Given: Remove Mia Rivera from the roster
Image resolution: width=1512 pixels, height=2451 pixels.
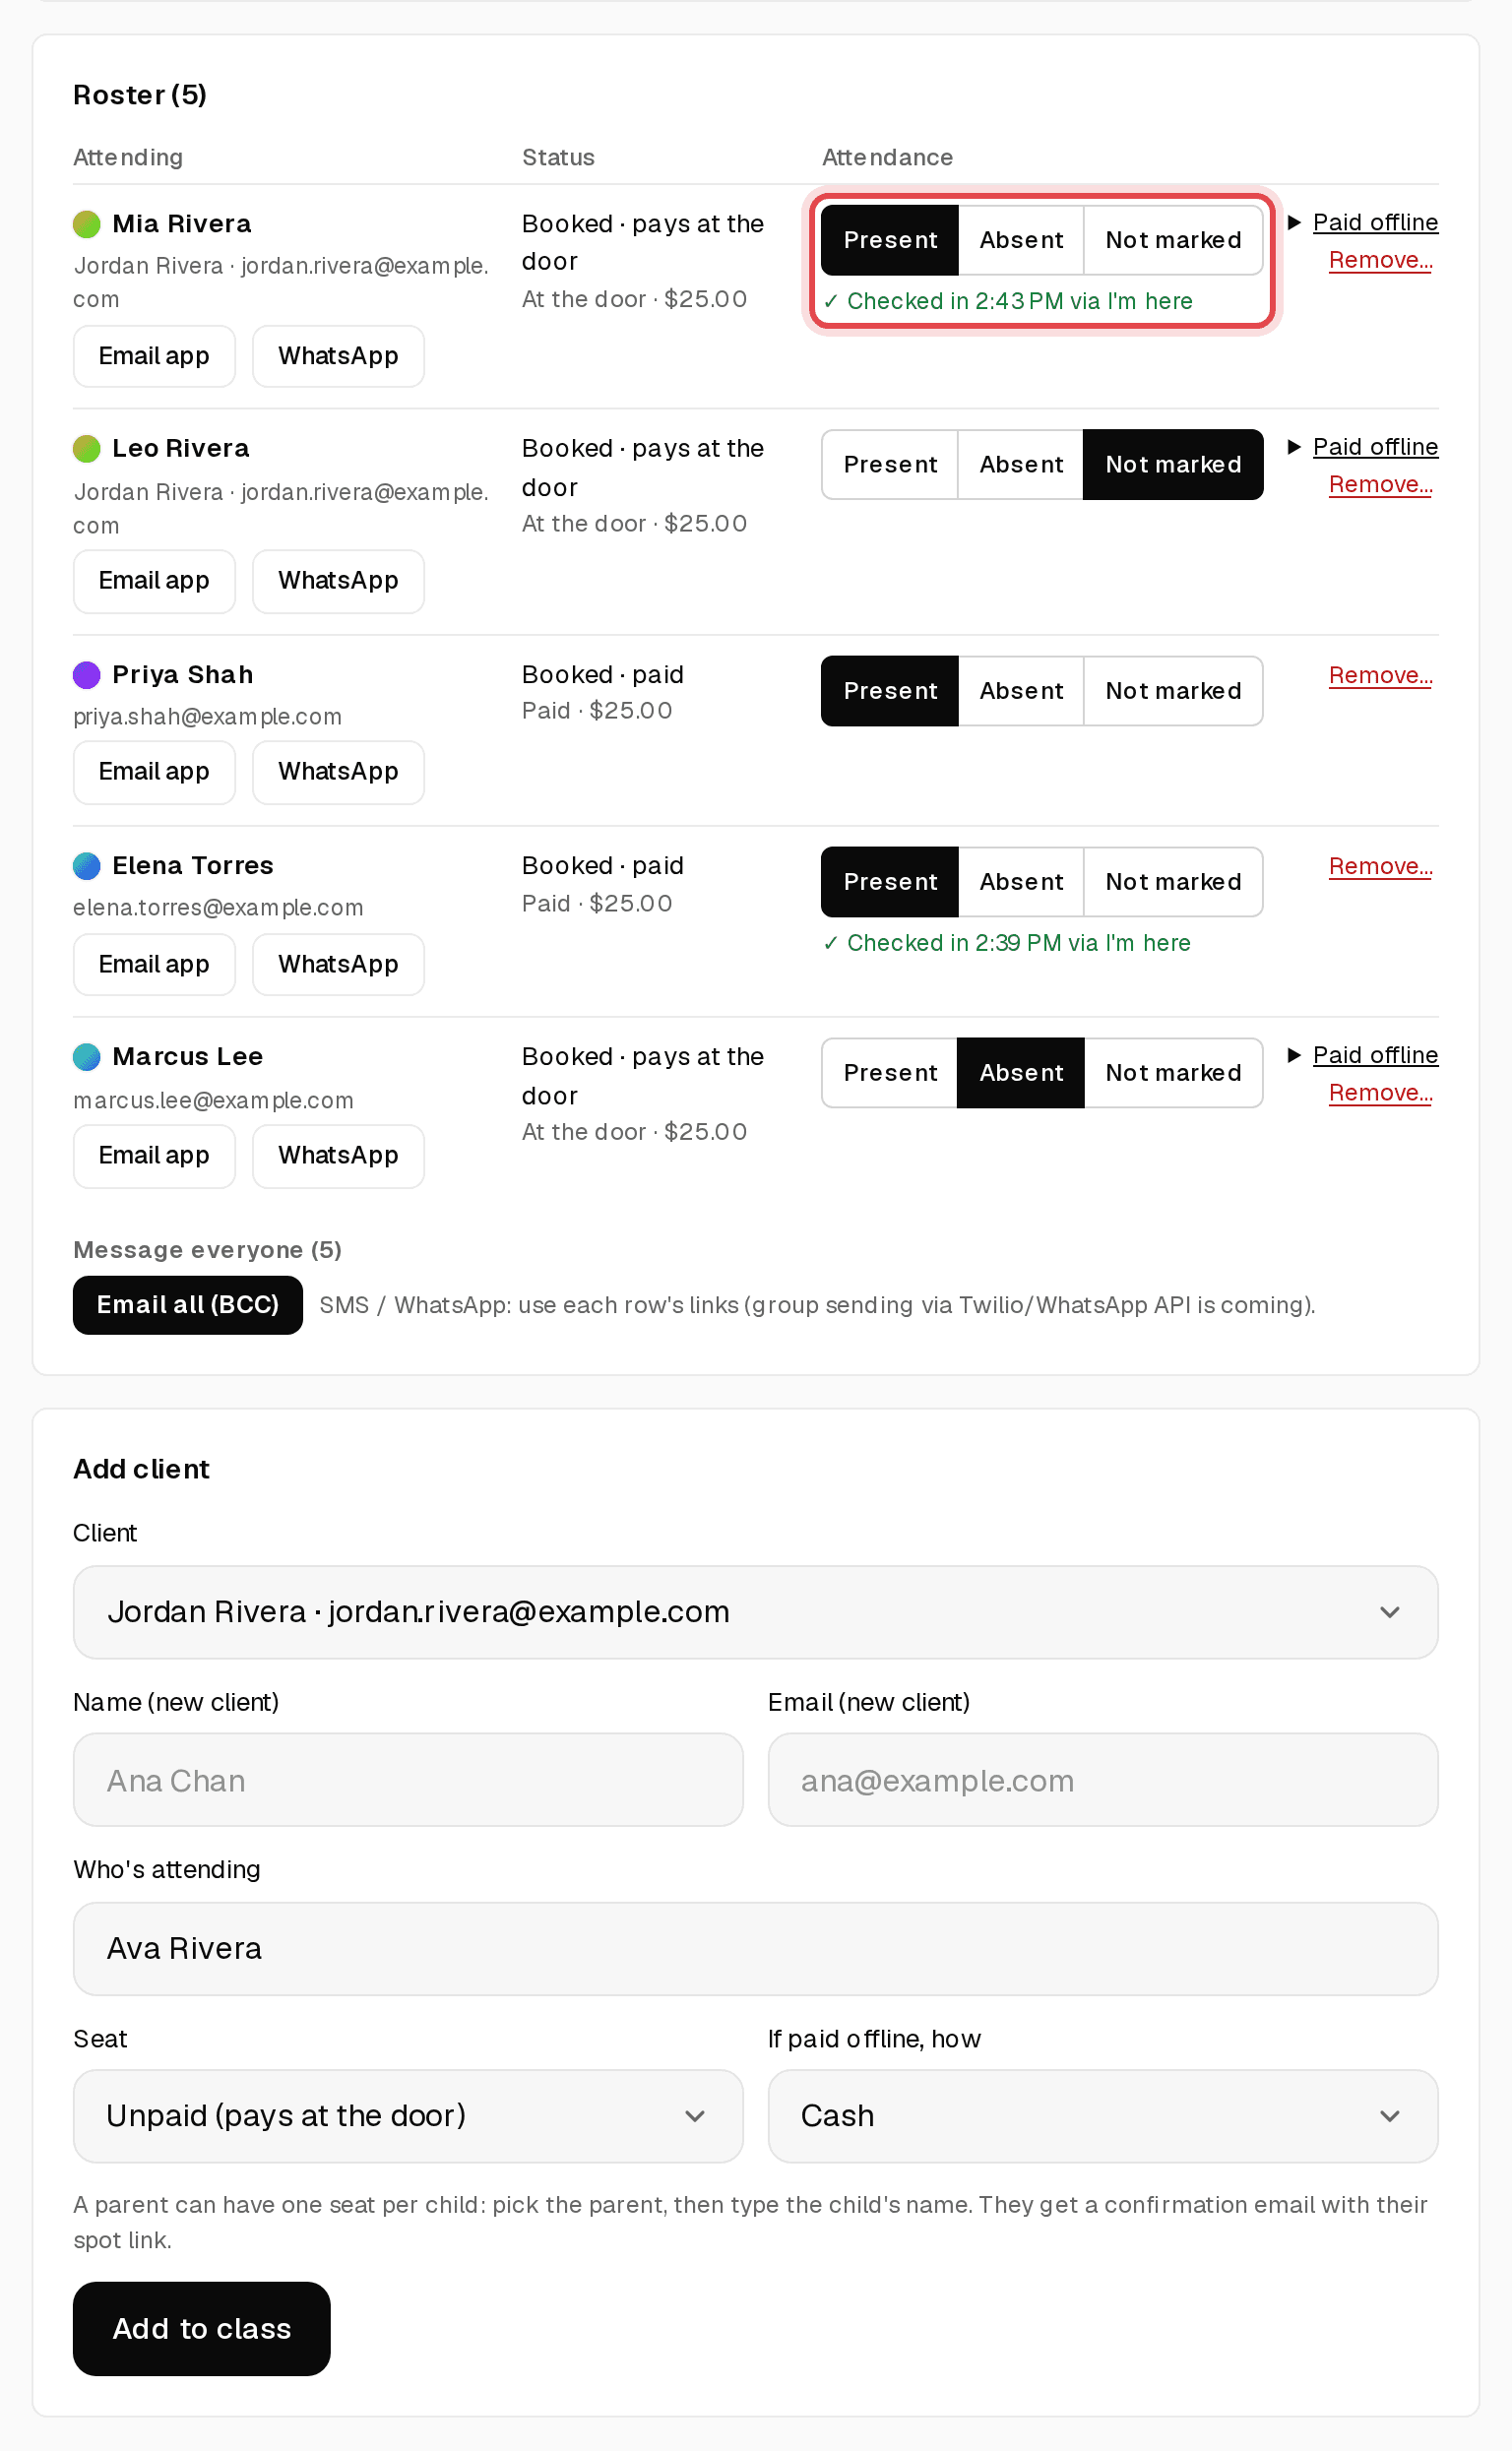Looking at the screenshot, I should click(x=1380, y=260).
